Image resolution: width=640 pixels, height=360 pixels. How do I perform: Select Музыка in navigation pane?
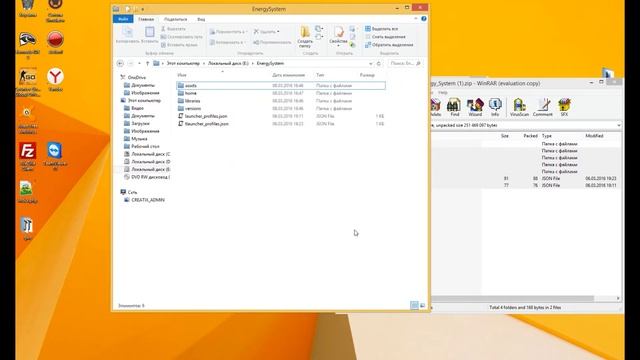[139, 139]
